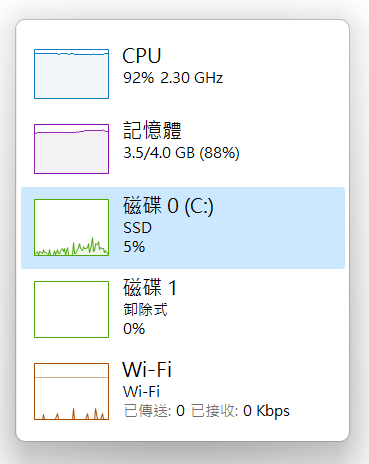The image size is (369, 464).
Task: Click the smaller Wi-Fi adapter name subtitle
Action: tap(141, 392)
